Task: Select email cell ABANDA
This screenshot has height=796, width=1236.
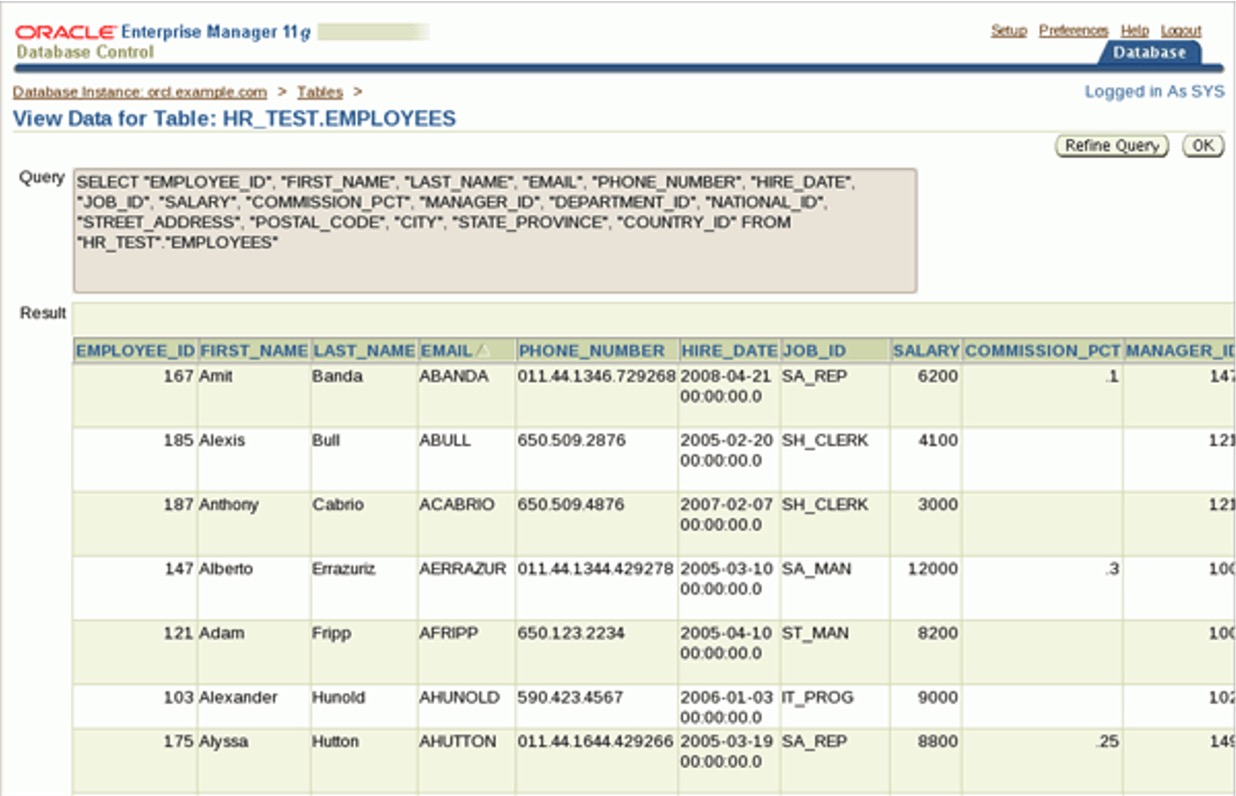Action: point(454,377)
